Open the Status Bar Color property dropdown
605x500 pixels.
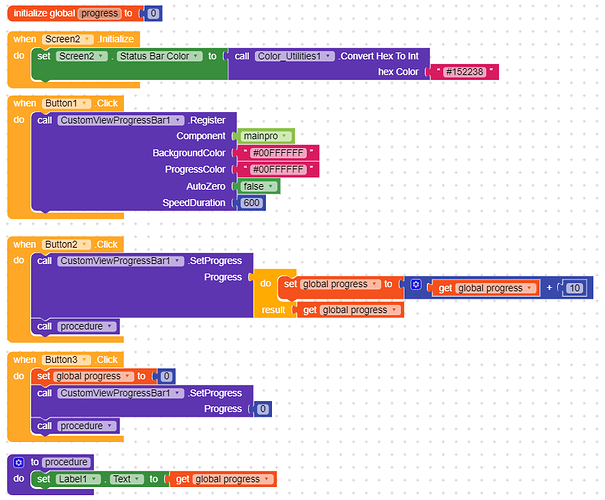coord(160,56)
